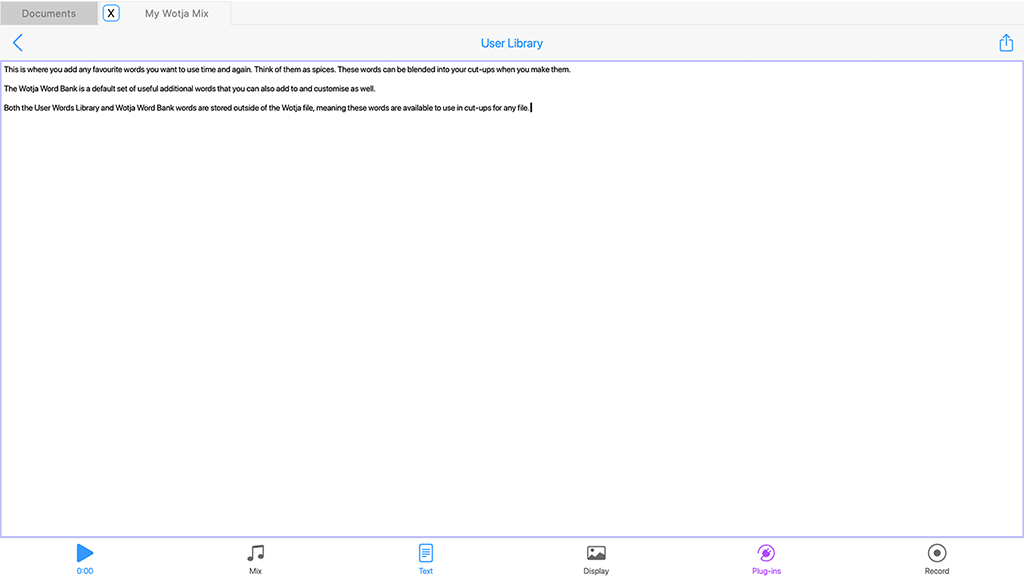This screenshot has width=1024, height=576.
Task: Open the purple Plug-ins plug icon
Action: (x=766, y=553)
